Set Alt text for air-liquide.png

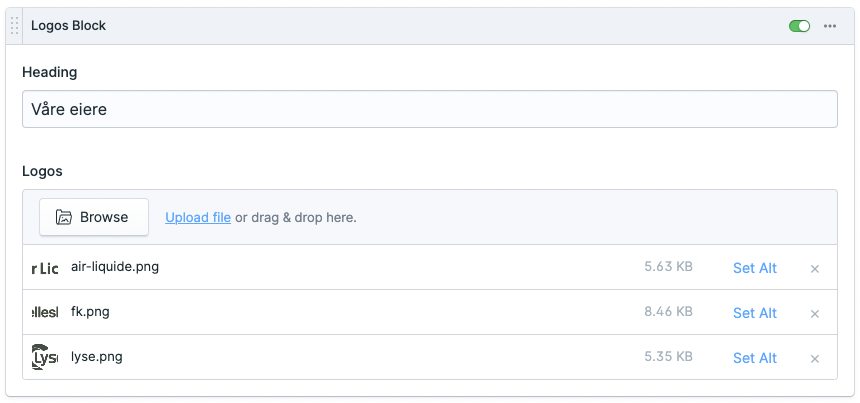[x=754, y=268]
